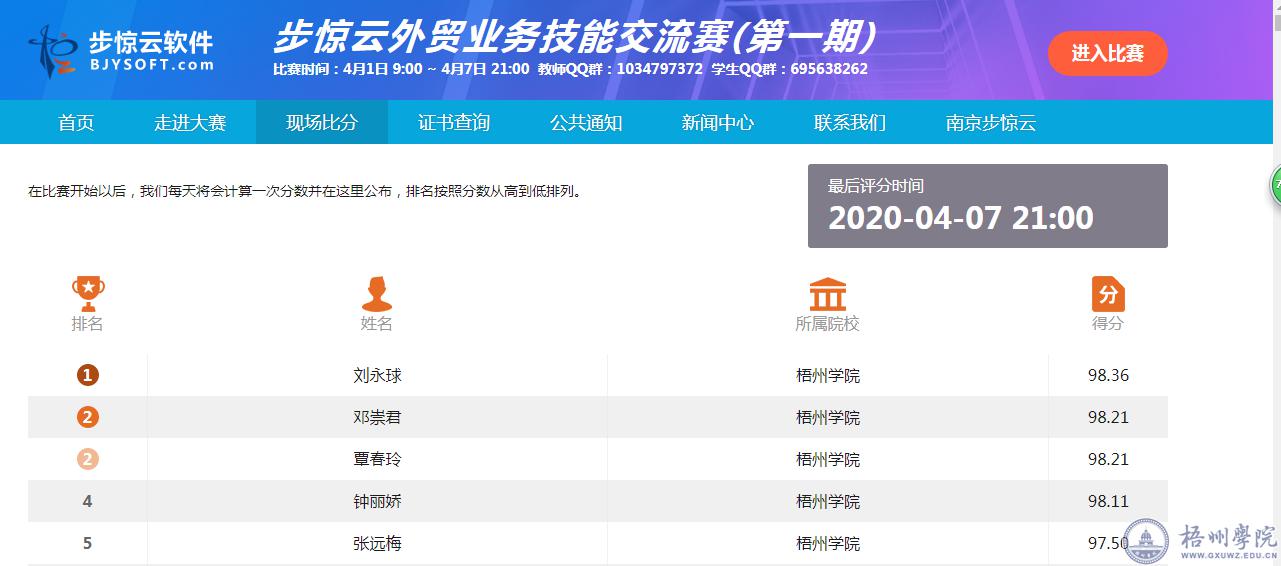This screenshot has height=566, width=1281.
Task: Click the institution building icon
Action: (827, 294)
